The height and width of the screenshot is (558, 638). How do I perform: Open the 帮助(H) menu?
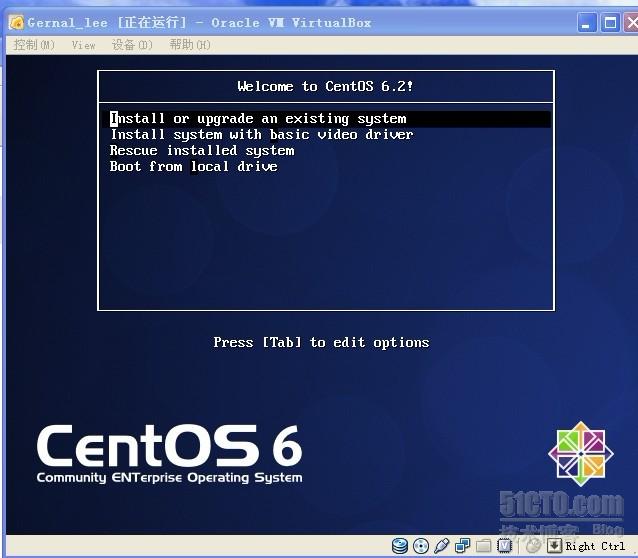pyautogui.click(x=190, y=45)
